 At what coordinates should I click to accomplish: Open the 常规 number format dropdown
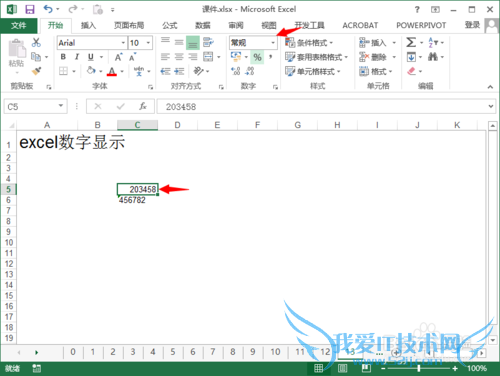[273, 43]
